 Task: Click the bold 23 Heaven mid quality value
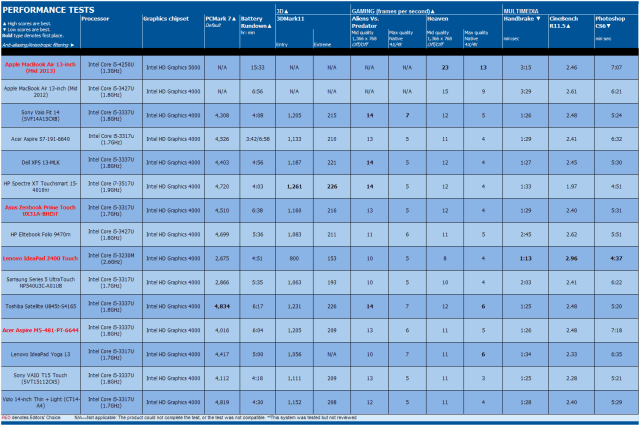[445, 68]
